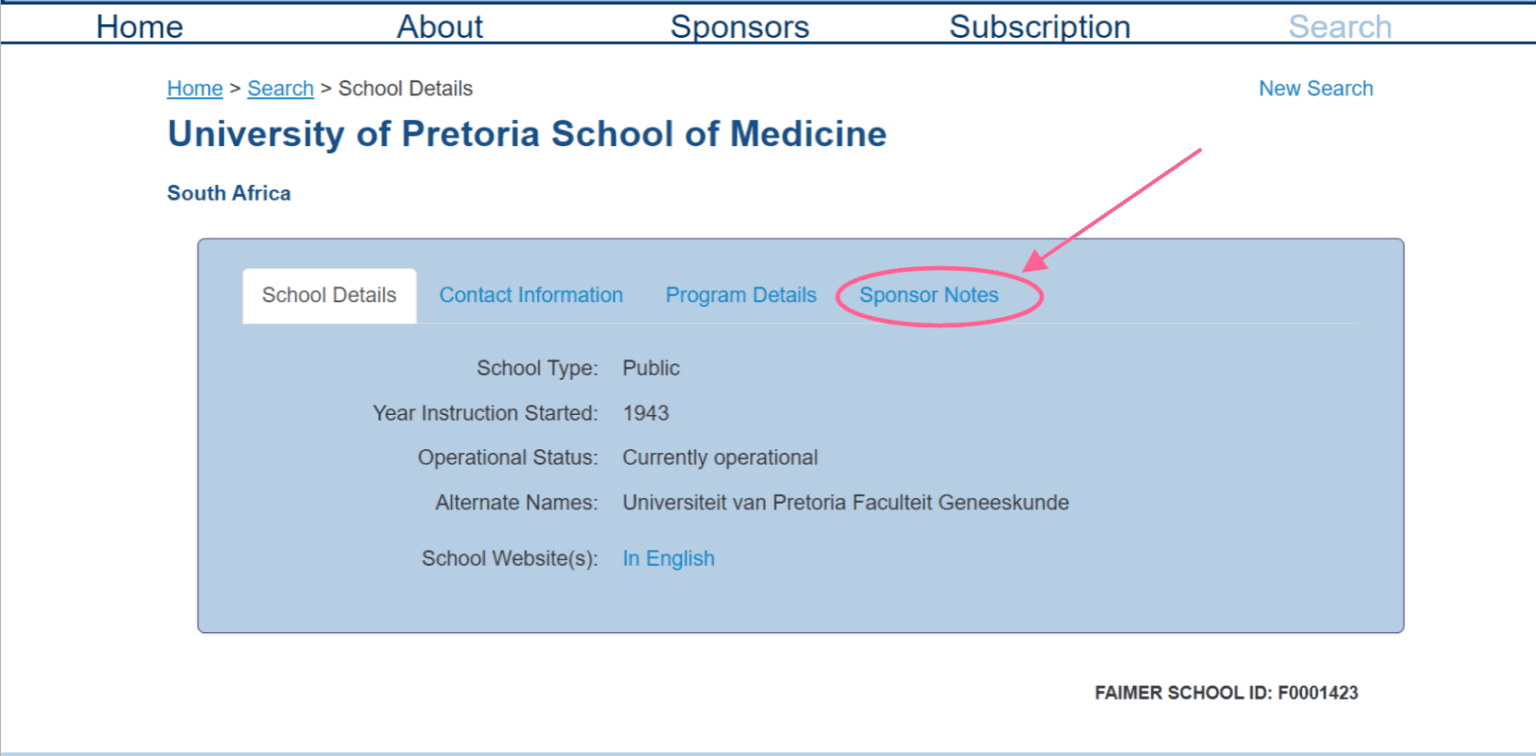The width and height of the screenshot is (1536, 756).
Task: Open the In English school website link
Action: (669, 558)
